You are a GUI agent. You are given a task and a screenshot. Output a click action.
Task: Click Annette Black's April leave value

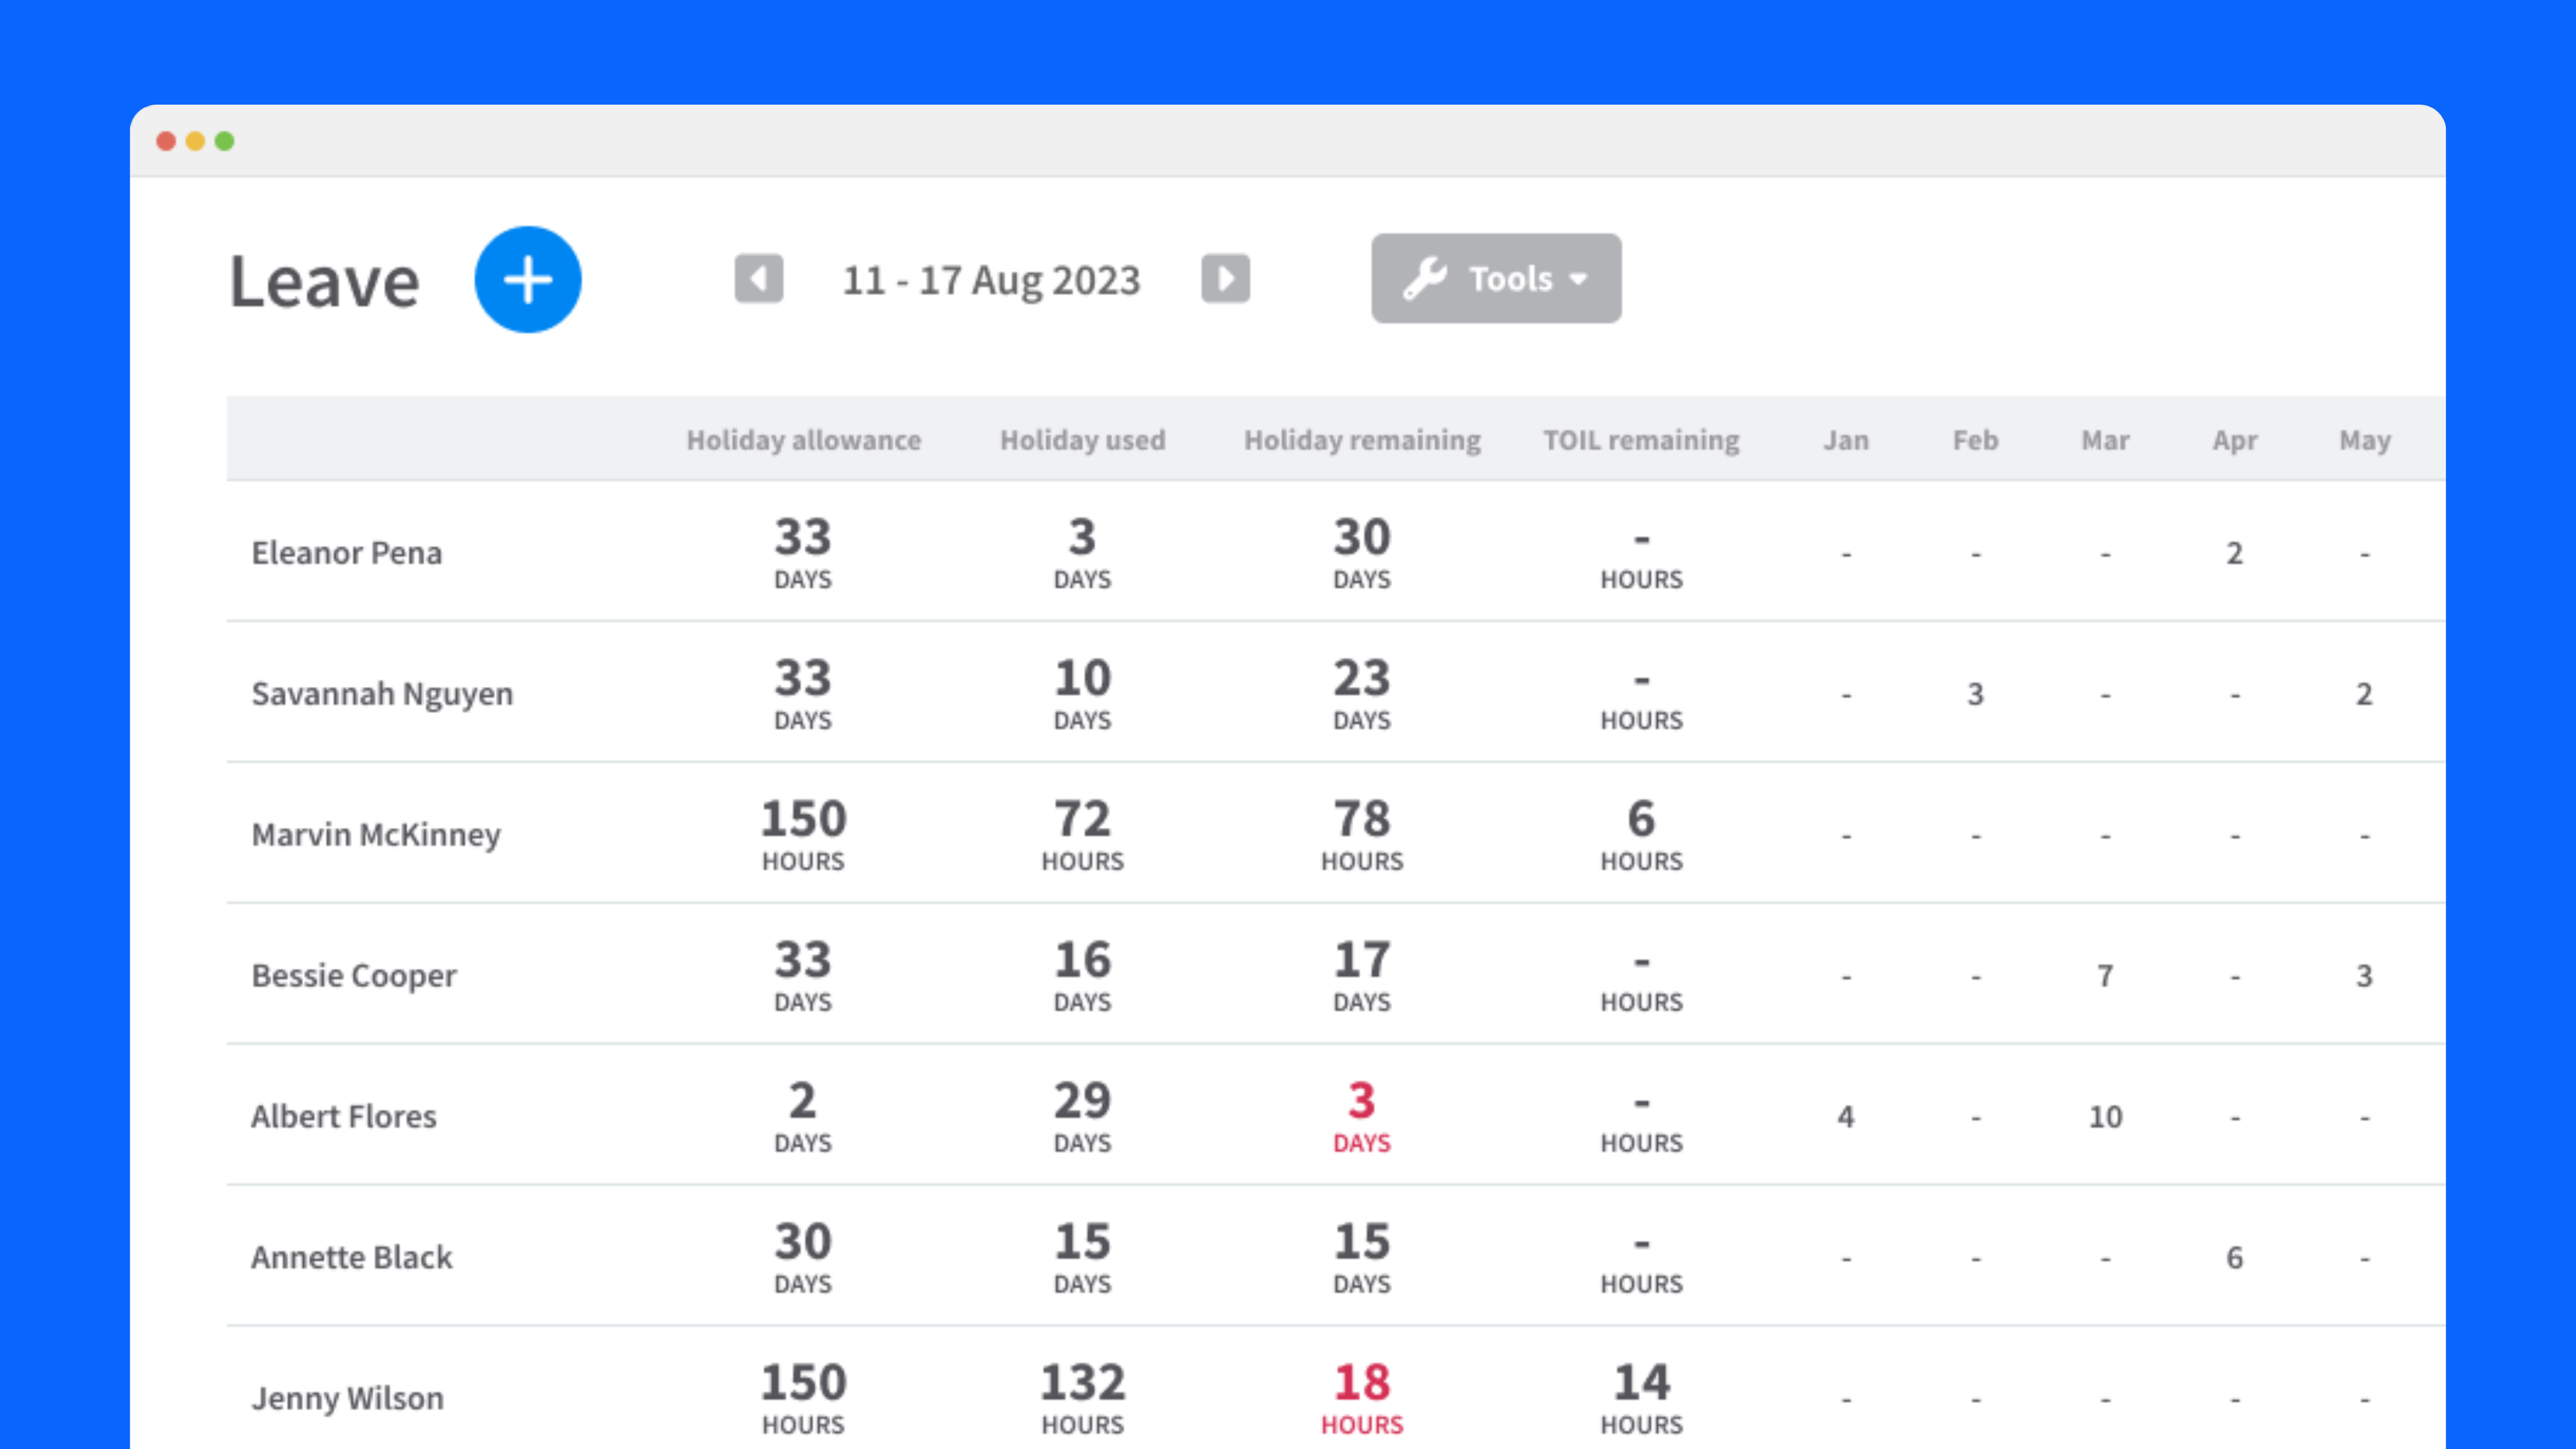point(2235,1257)
